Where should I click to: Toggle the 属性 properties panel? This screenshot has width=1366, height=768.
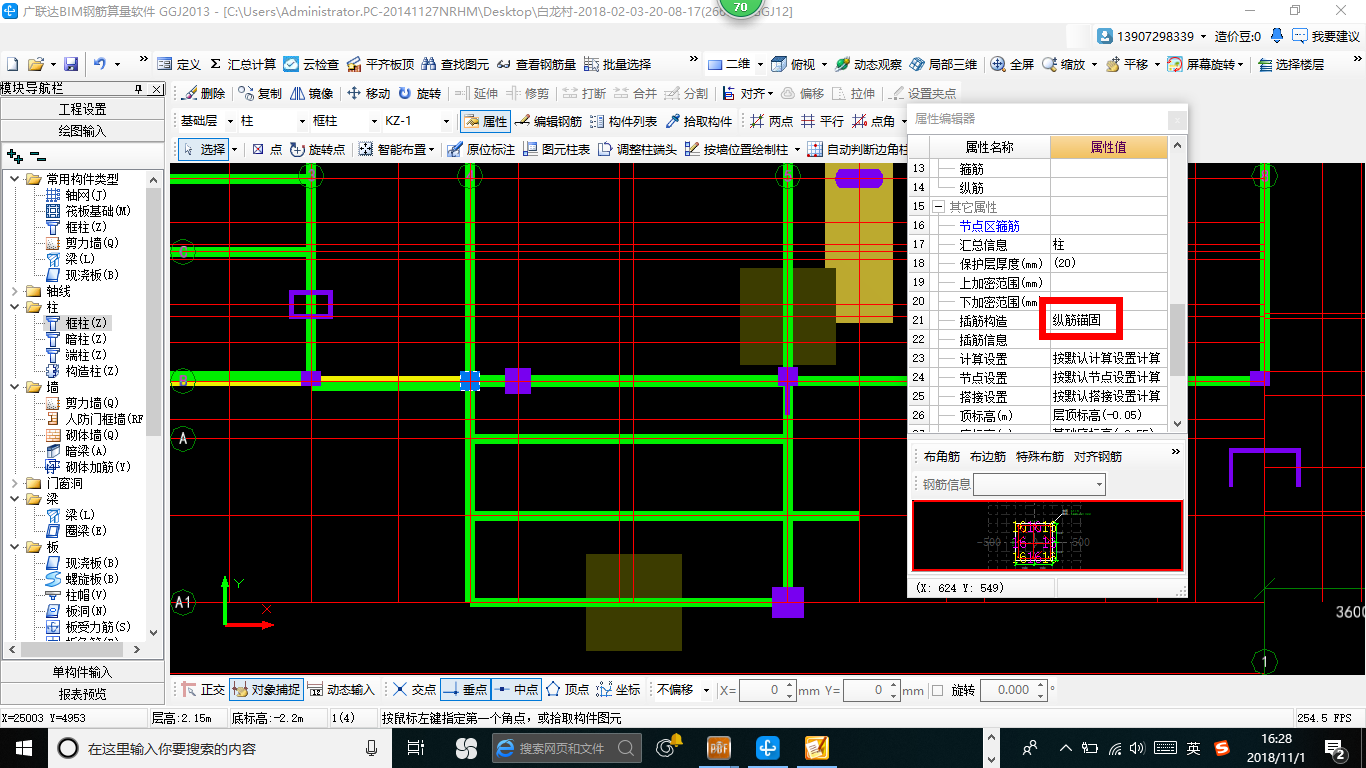pos(485,121)
